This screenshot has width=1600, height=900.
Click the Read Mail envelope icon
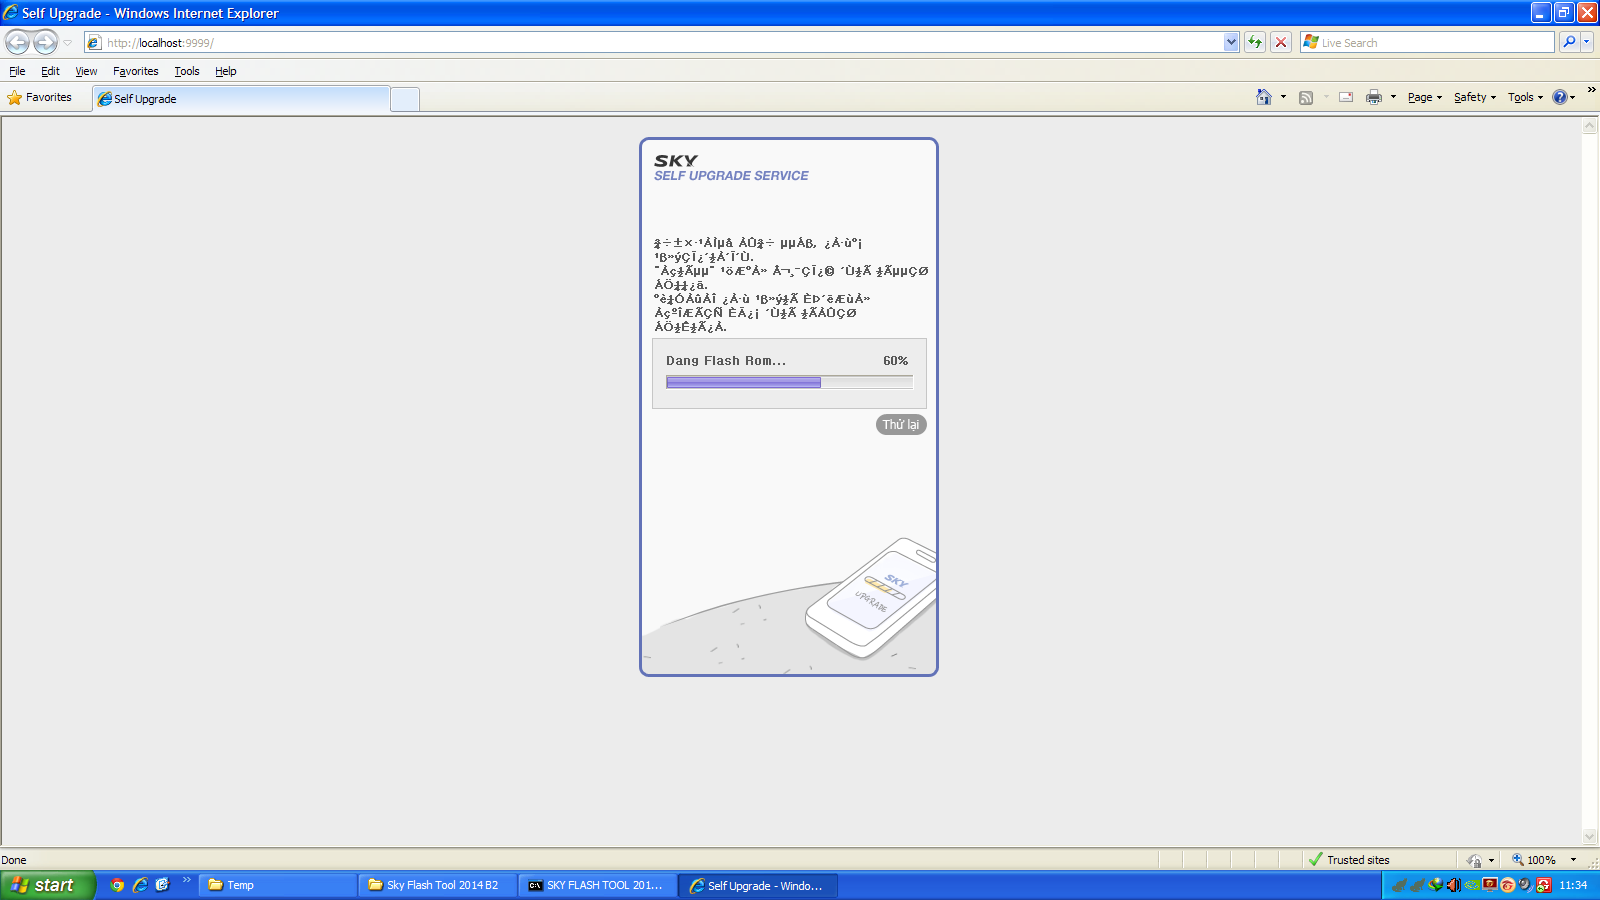(1346, 97)
